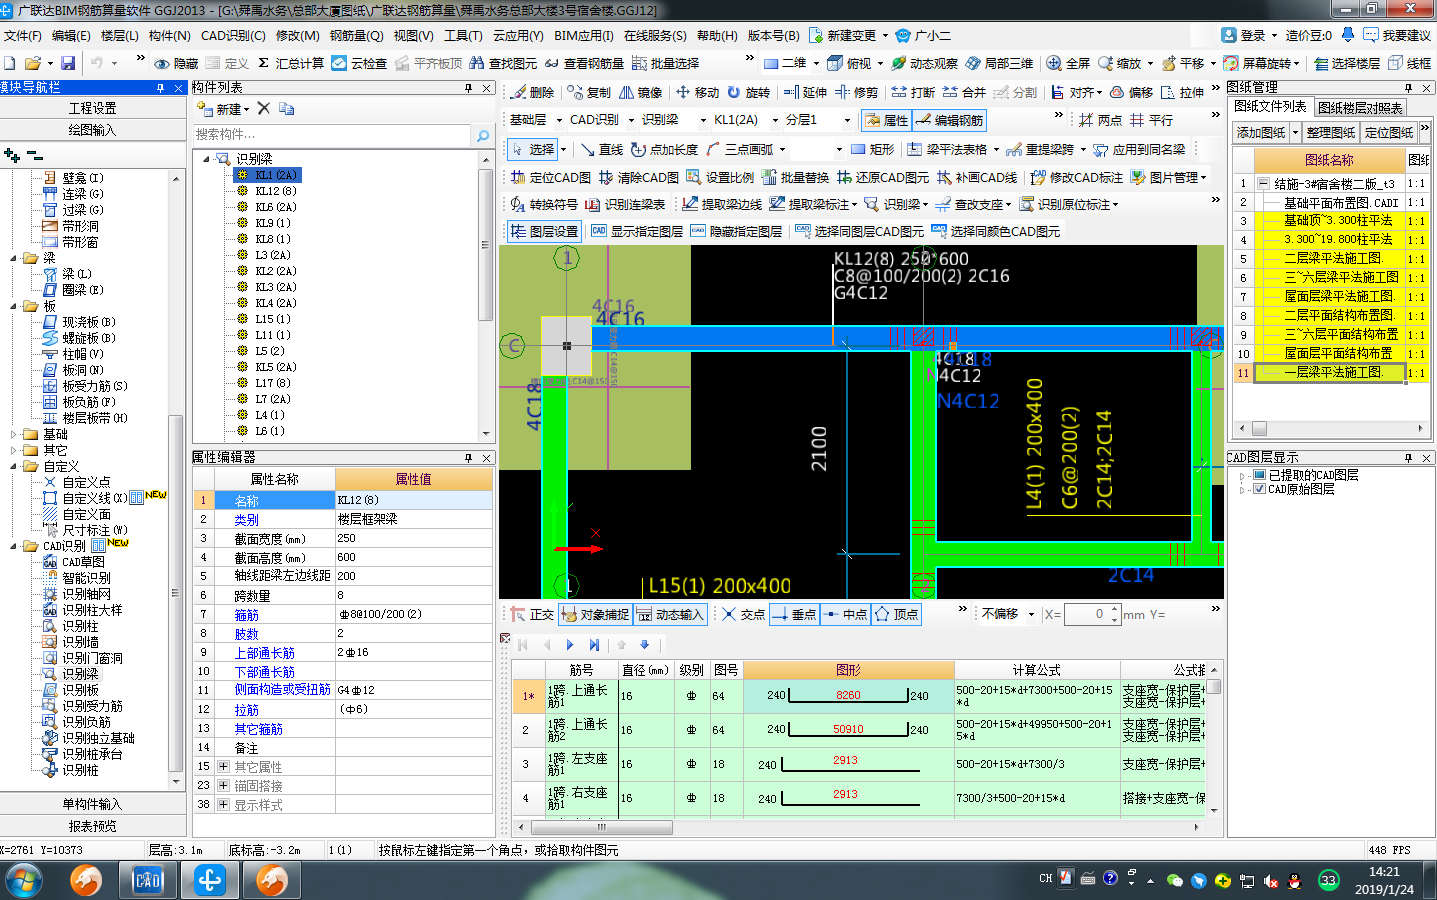Start 动态观察 orbit view
The width and height of the screenshot is (1437, 900).
coord(924,63)
